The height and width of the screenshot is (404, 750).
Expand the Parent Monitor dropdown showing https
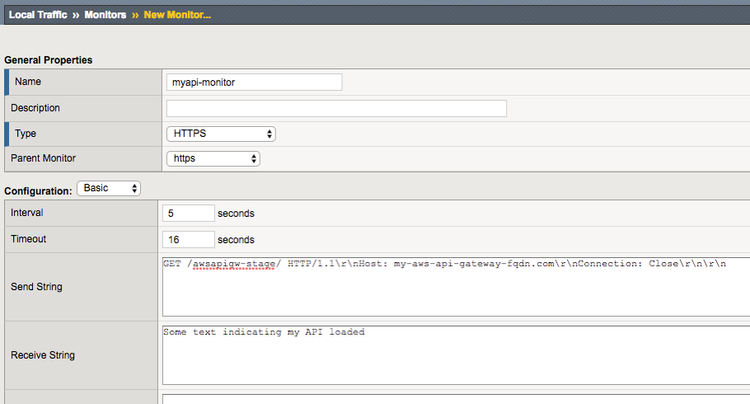tap(213, 158)
